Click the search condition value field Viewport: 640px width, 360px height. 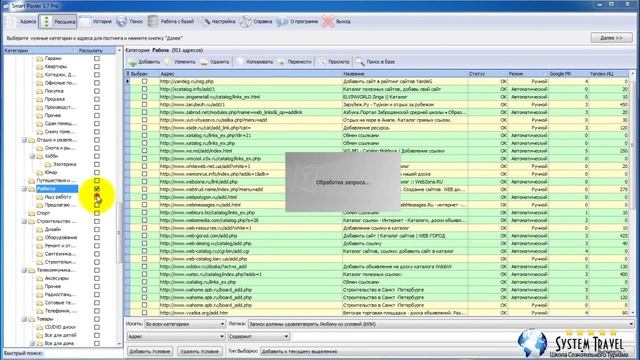click(463, 336)
